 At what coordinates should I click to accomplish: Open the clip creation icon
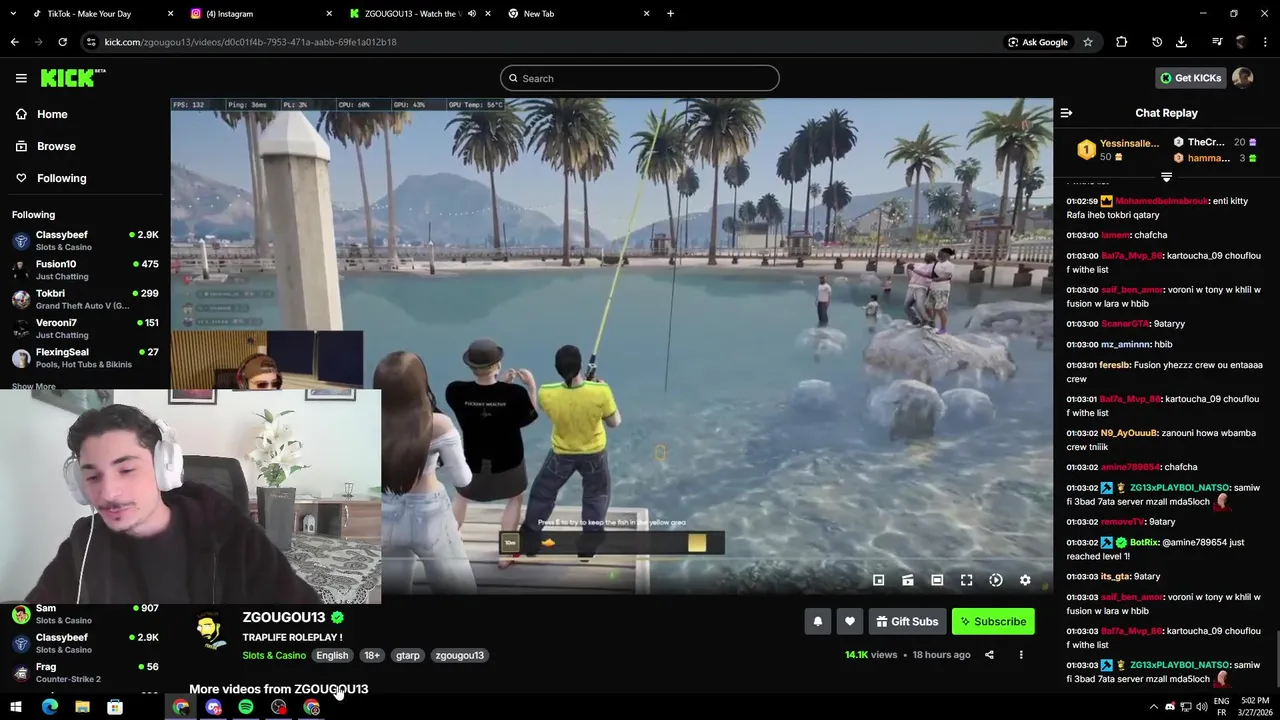coord(908,580)
